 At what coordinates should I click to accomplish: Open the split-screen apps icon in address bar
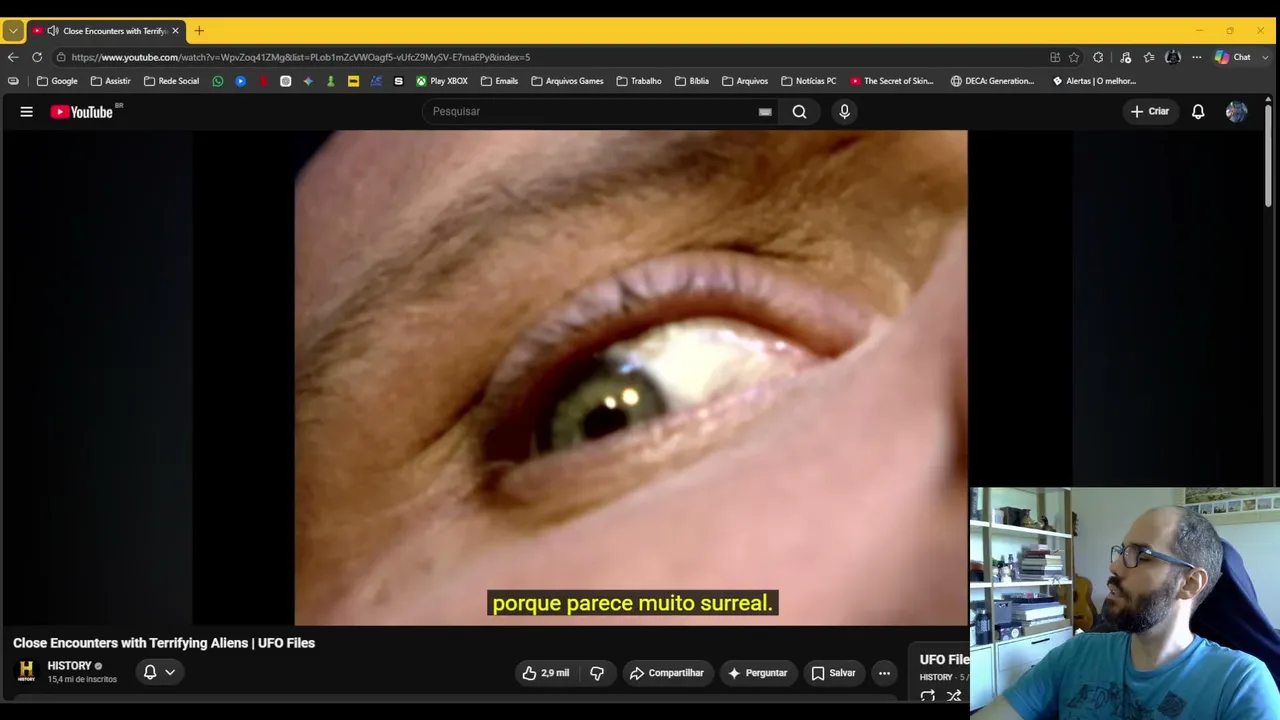click(1055, 57)
